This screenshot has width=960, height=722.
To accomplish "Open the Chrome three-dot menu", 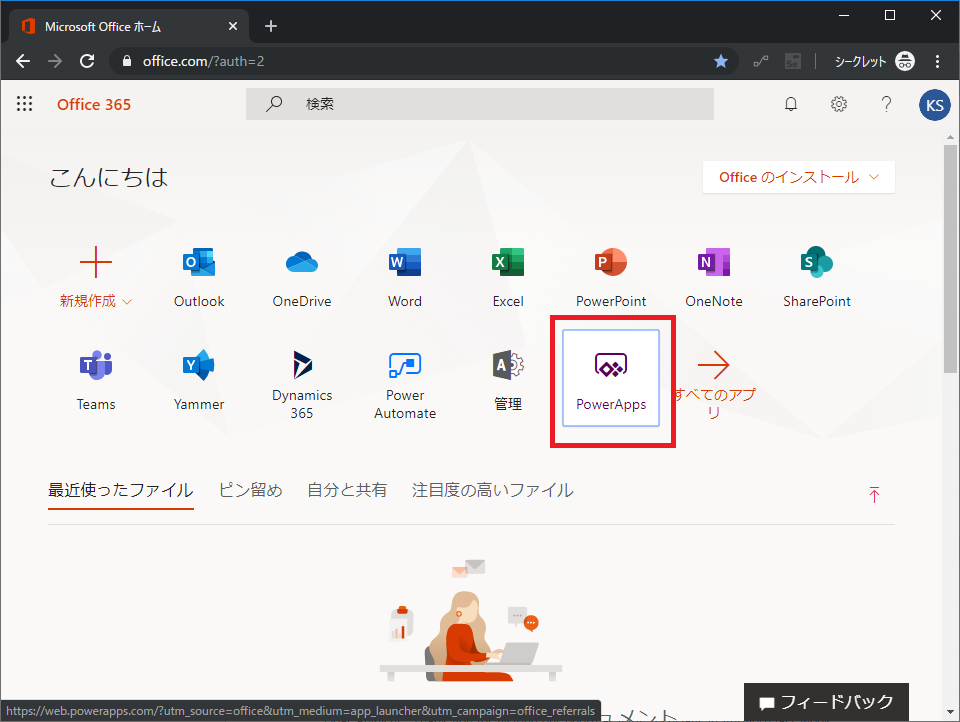I will pyautogui.click(x=937, y=61).
